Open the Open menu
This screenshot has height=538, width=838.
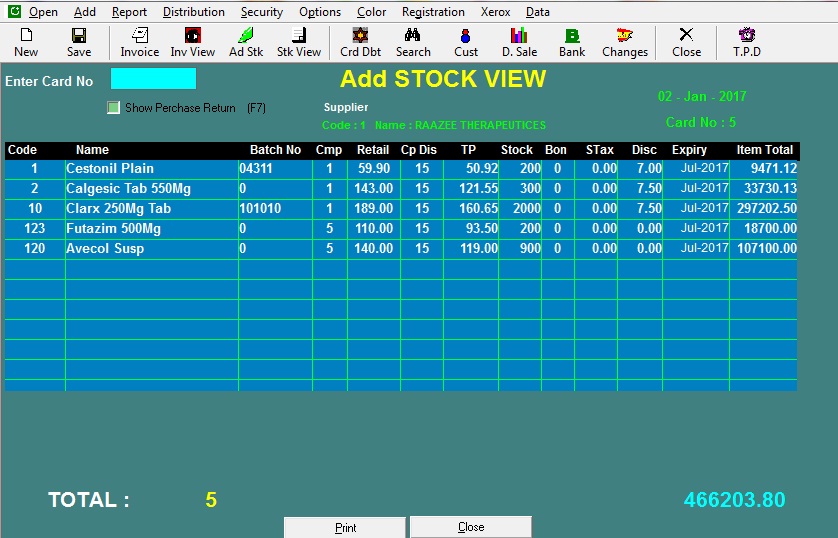click(43, 12)
